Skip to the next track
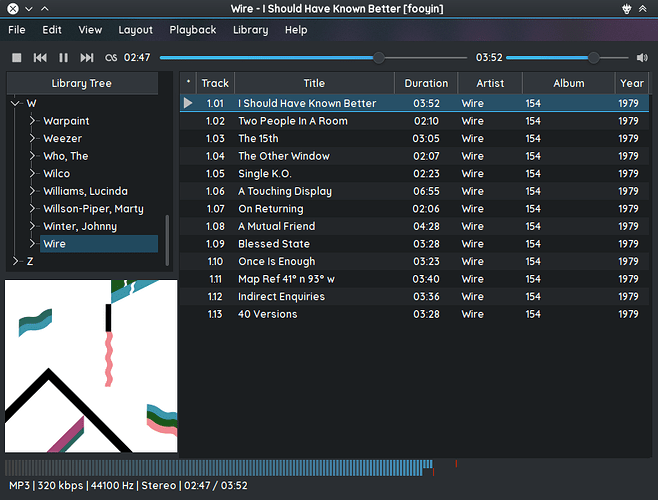The image size is (658, 500). click(x=87, y=58)
